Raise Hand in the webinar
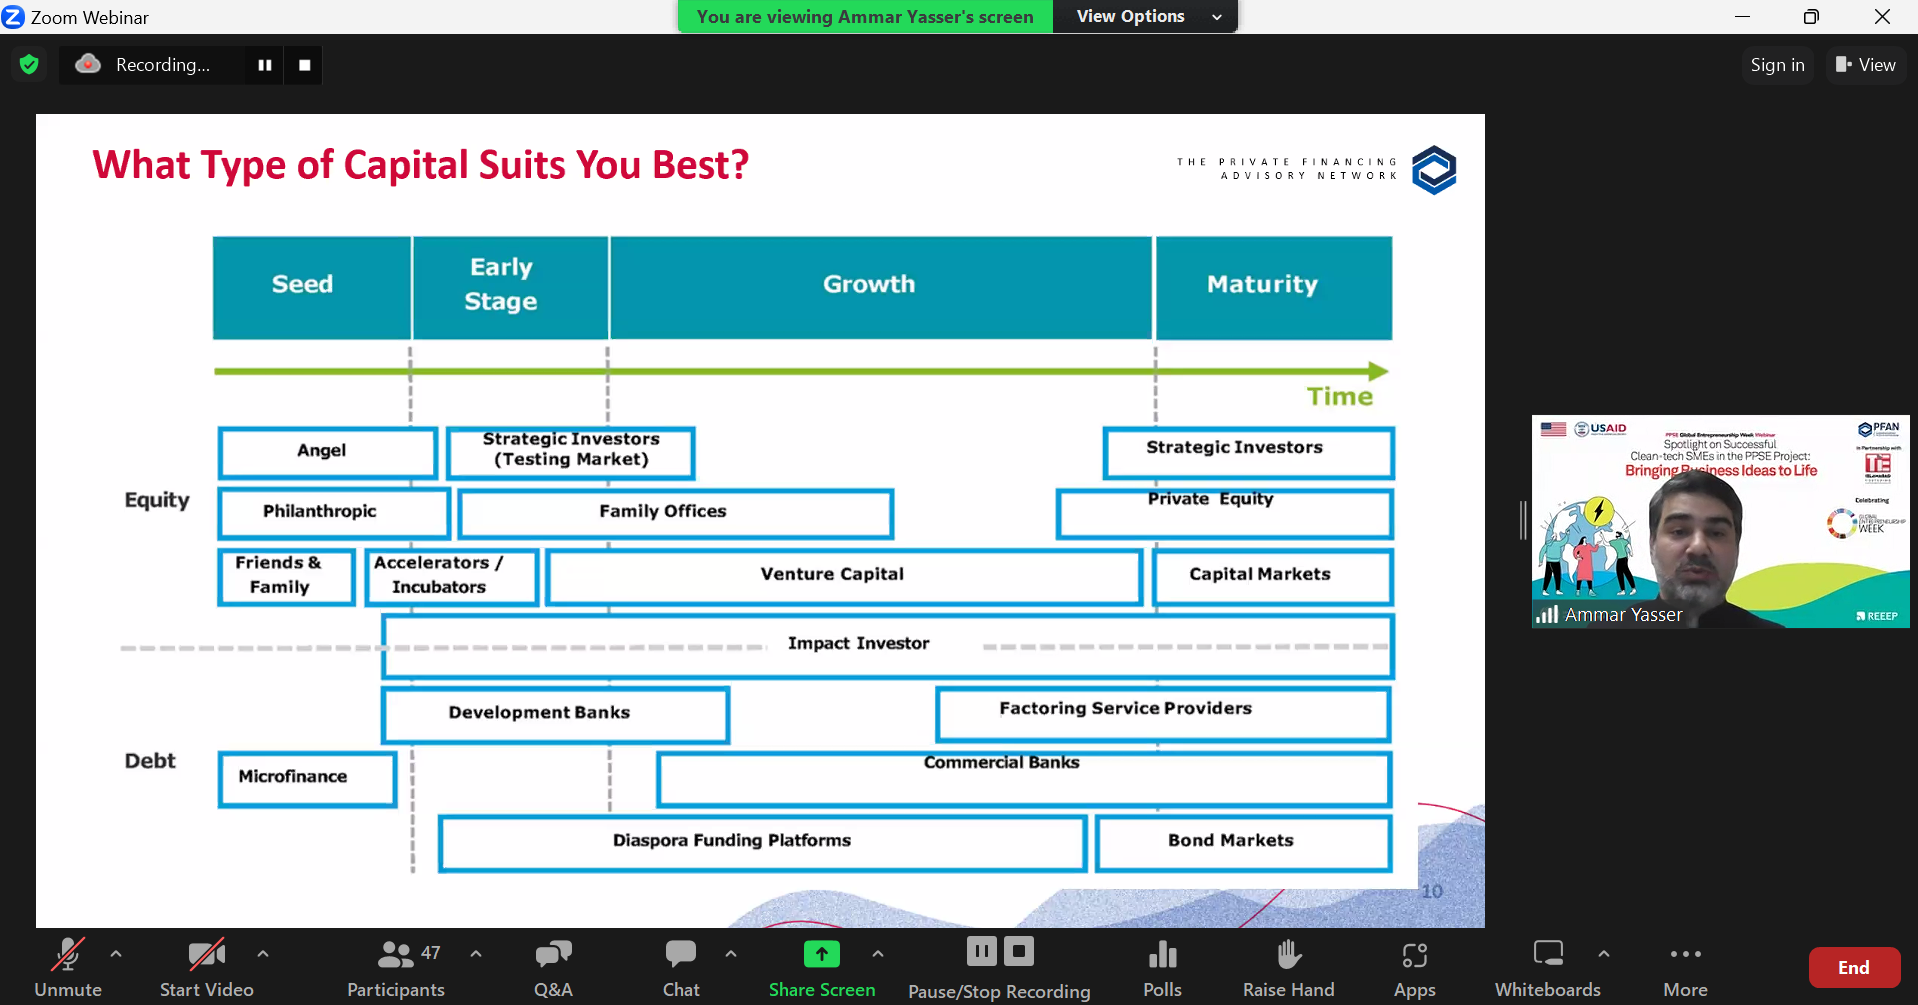1918x1005 pixels. coord(1288,967)
